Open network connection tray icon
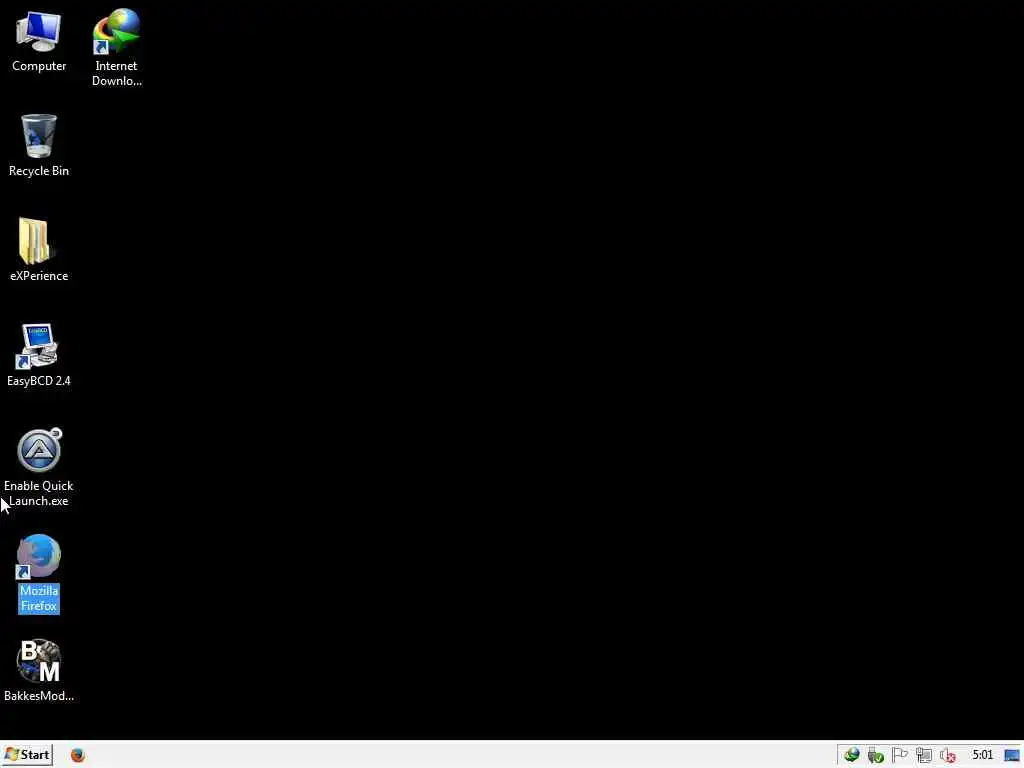The height and width of the screenshot is (768, 1024). click(x=923, y=756)
